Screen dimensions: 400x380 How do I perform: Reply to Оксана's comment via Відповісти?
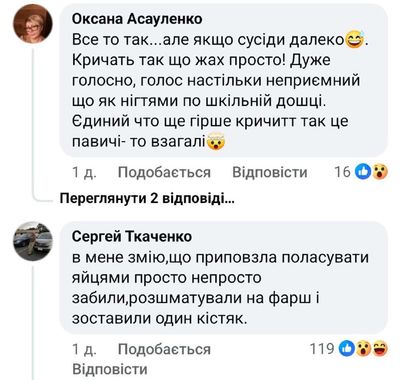pyautogui.click(x=270, y=172)
